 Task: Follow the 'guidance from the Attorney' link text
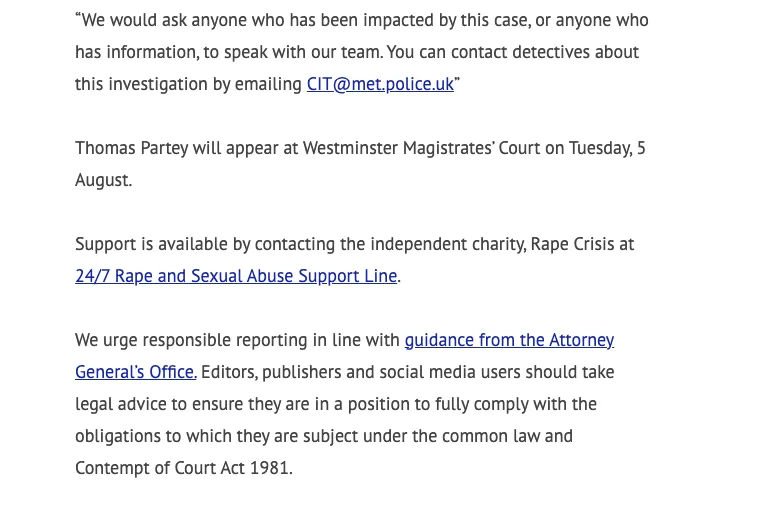click(x=509, y=340)
